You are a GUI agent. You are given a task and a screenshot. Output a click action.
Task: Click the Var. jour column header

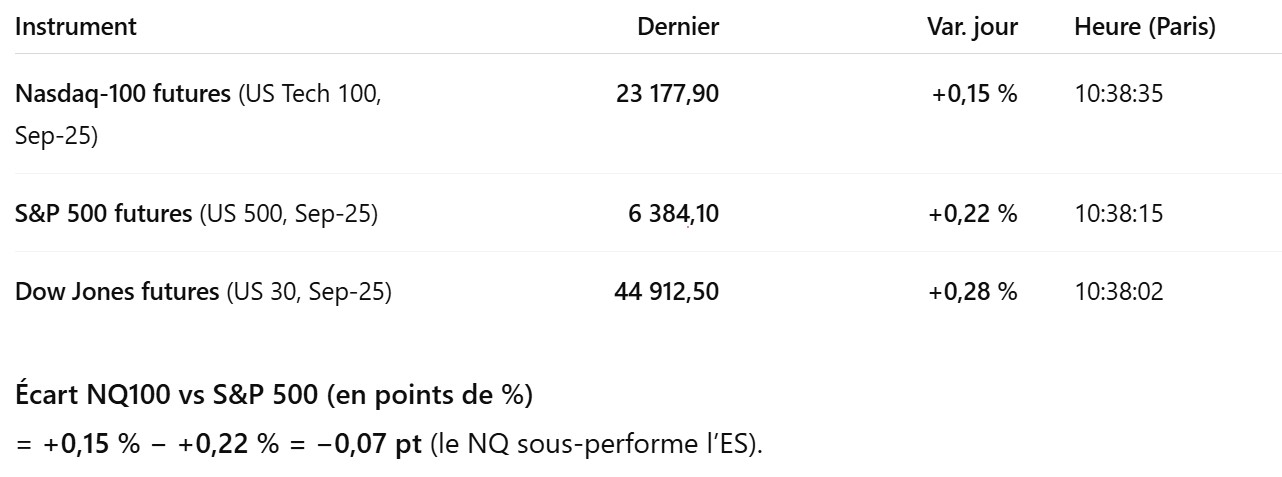[972, 27]
